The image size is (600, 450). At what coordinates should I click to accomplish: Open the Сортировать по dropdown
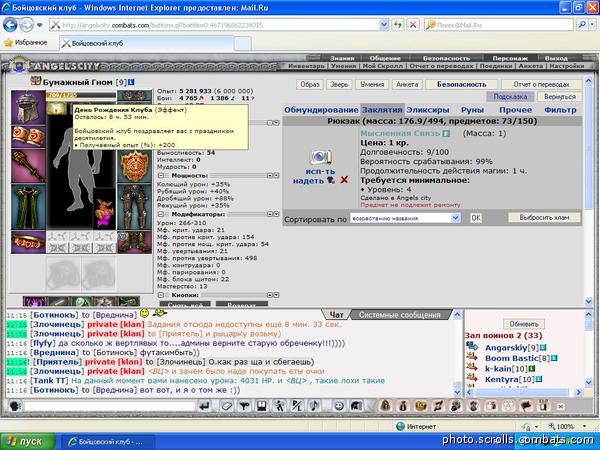(405, 218)
